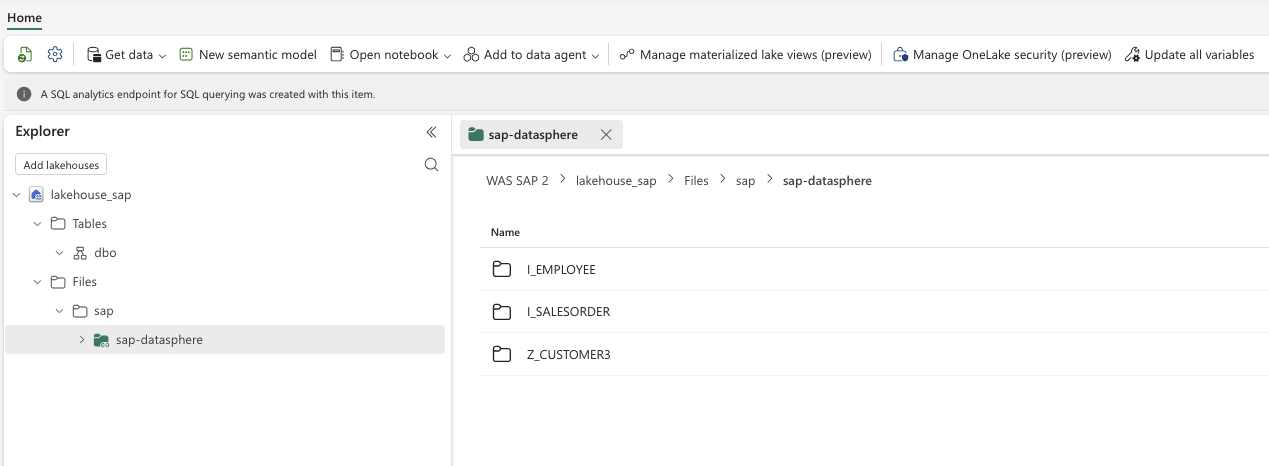This screenshot has height=466, width=1269.
Task: Click Manage materialized lake views
Action: 745,55
